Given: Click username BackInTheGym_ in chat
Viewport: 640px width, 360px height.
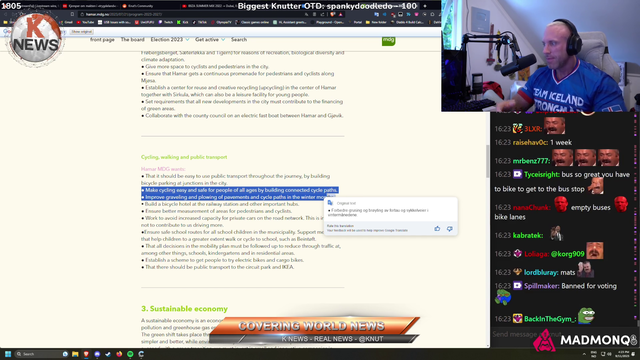Looking at the screenshot, I should [x=549, y=319].
